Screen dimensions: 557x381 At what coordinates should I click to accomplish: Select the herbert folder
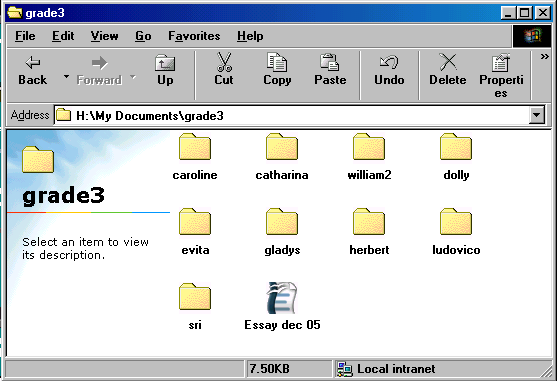[x=369, y=232]
